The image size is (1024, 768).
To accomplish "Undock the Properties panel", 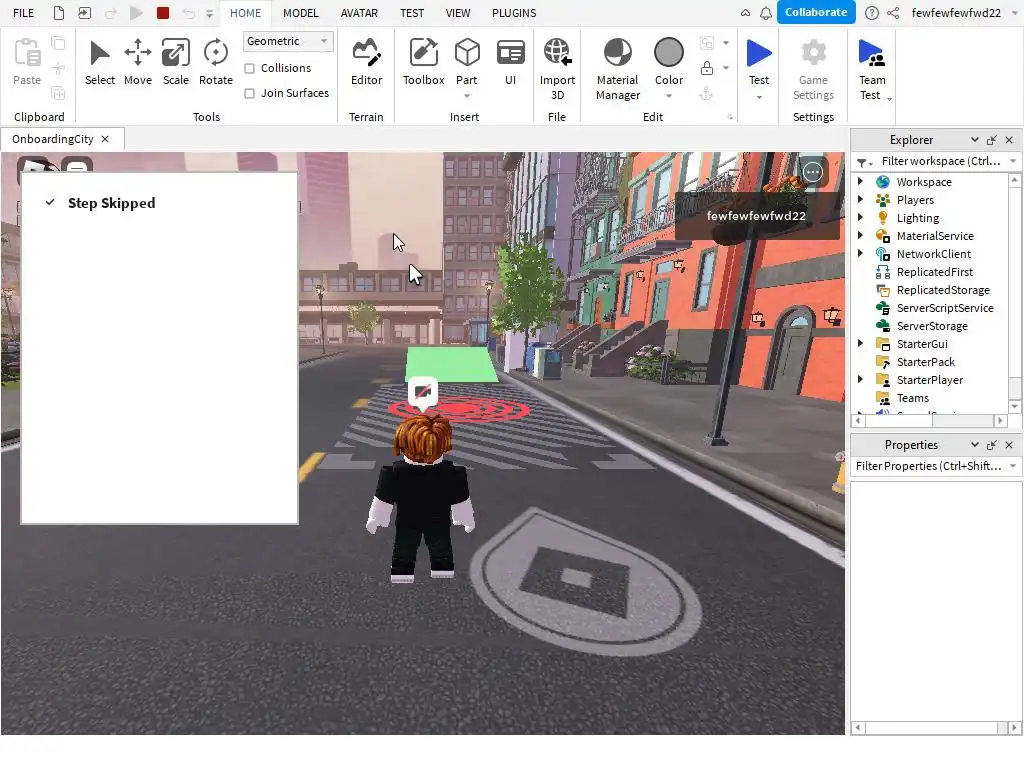I will click(x=991, y=445).
